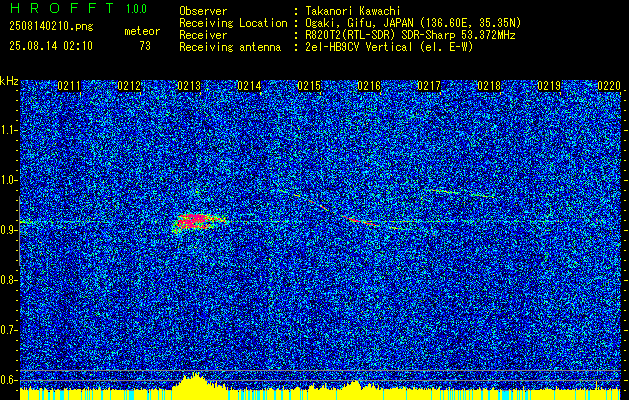
Task: Click the meteor count 73
Action: pyautogui.click(x=145, y=46)
